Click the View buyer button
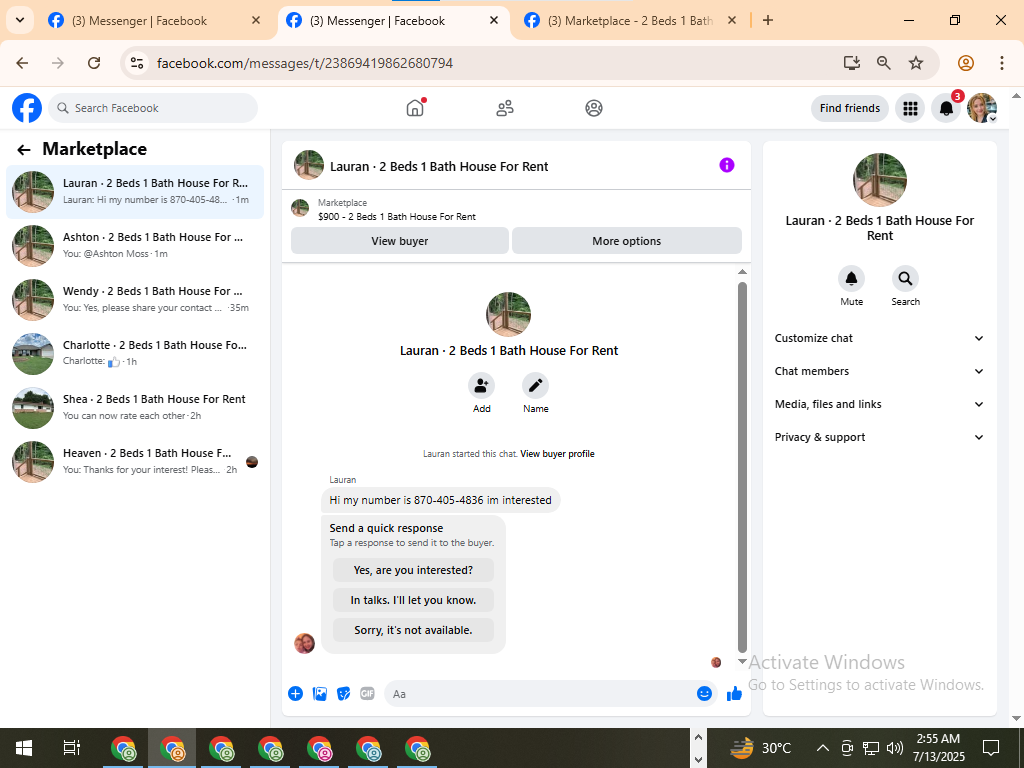Image resolution: width=1024 pixels, height=768 pixels. pyautogui.click(x=400, y=241)
